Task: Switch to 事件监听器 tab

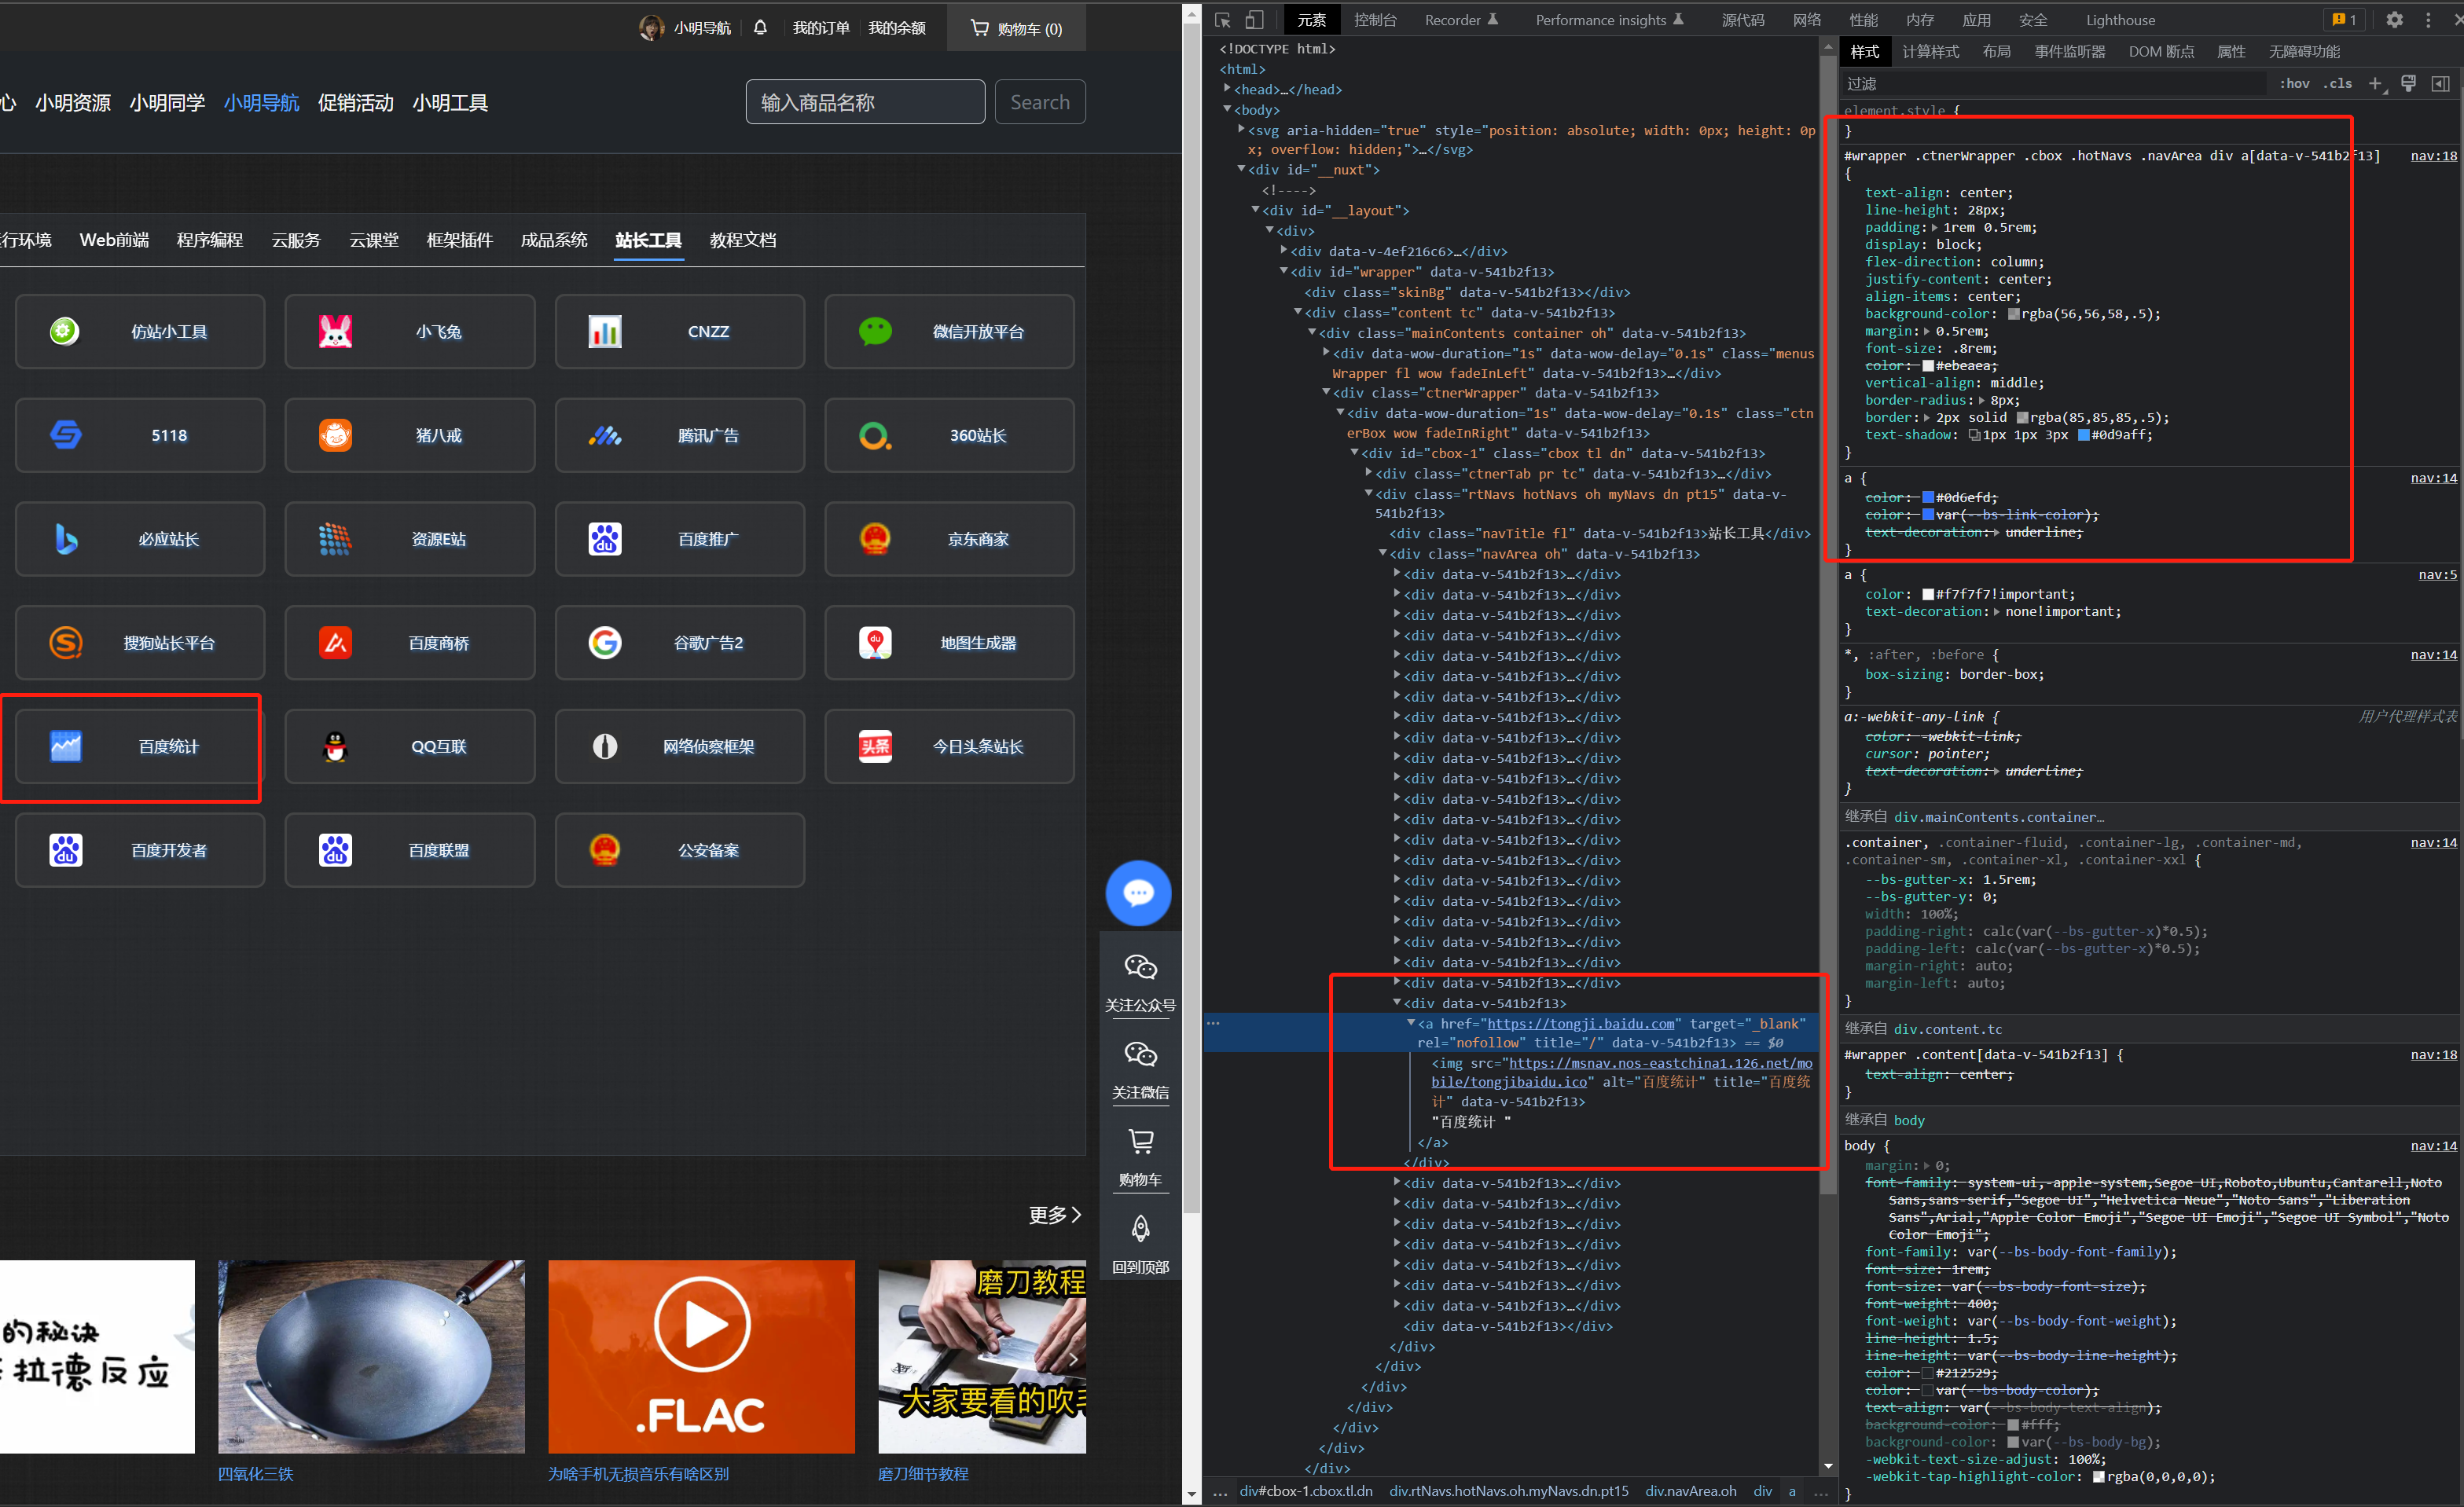Action: click(2070, 52)
